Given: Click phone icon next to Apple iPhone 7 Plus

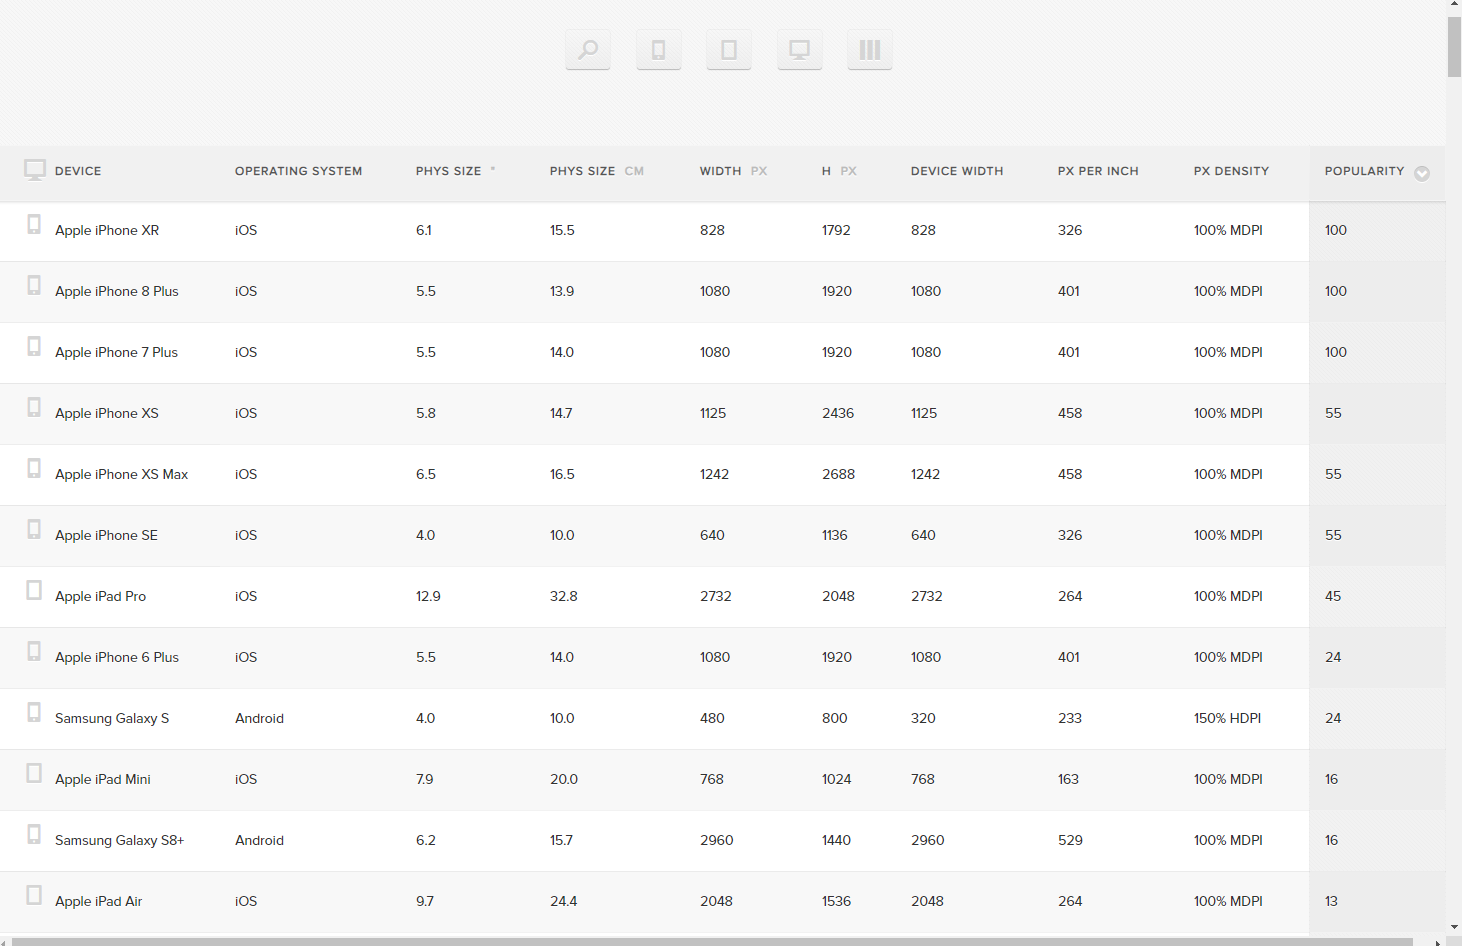Looking at the screenshot, I should point(34,347).
